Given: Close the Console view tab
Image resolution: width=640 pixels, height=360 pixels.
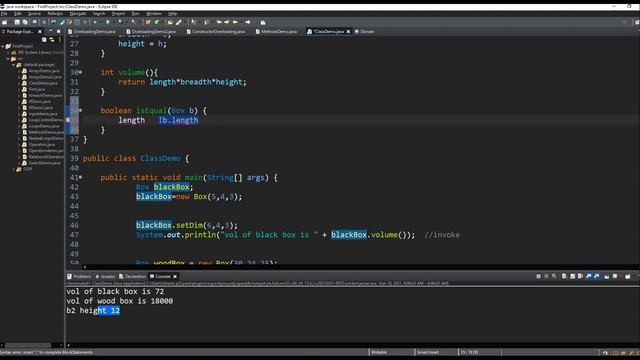Looking at the screenshot, I should [175, 276].
